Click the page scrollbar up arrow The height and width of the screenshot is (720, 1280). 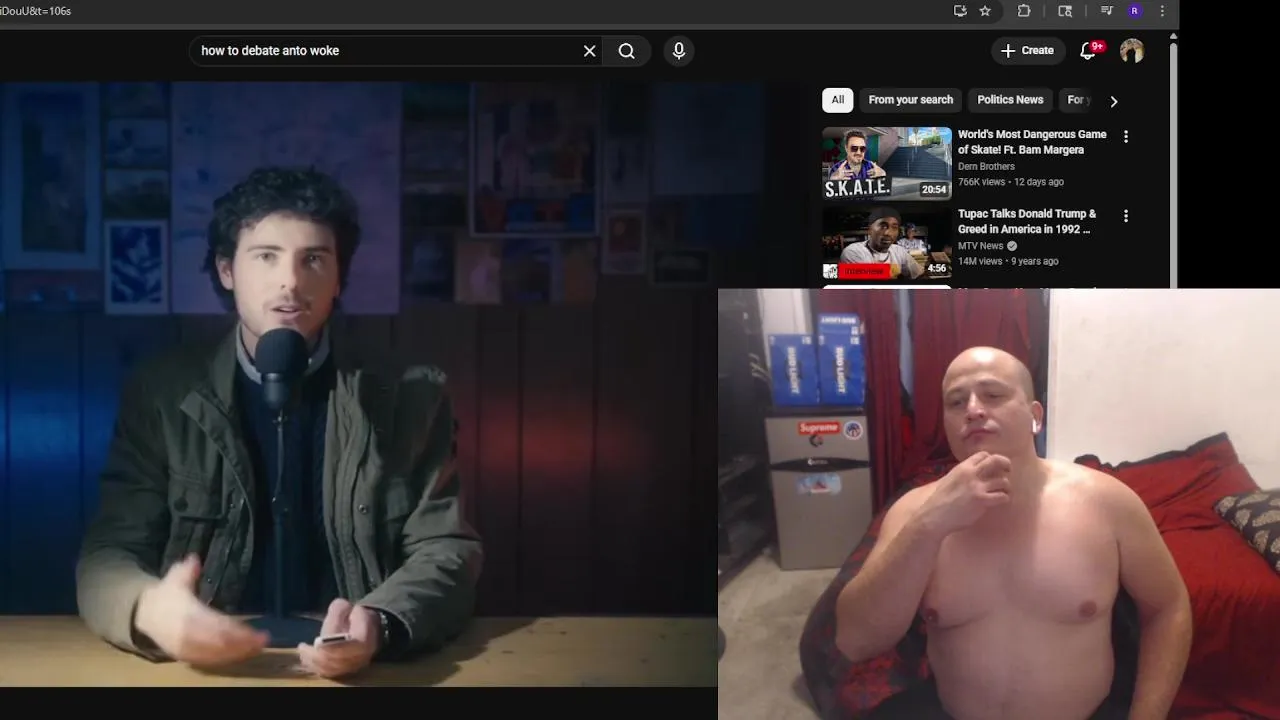tap(1174, 37)
